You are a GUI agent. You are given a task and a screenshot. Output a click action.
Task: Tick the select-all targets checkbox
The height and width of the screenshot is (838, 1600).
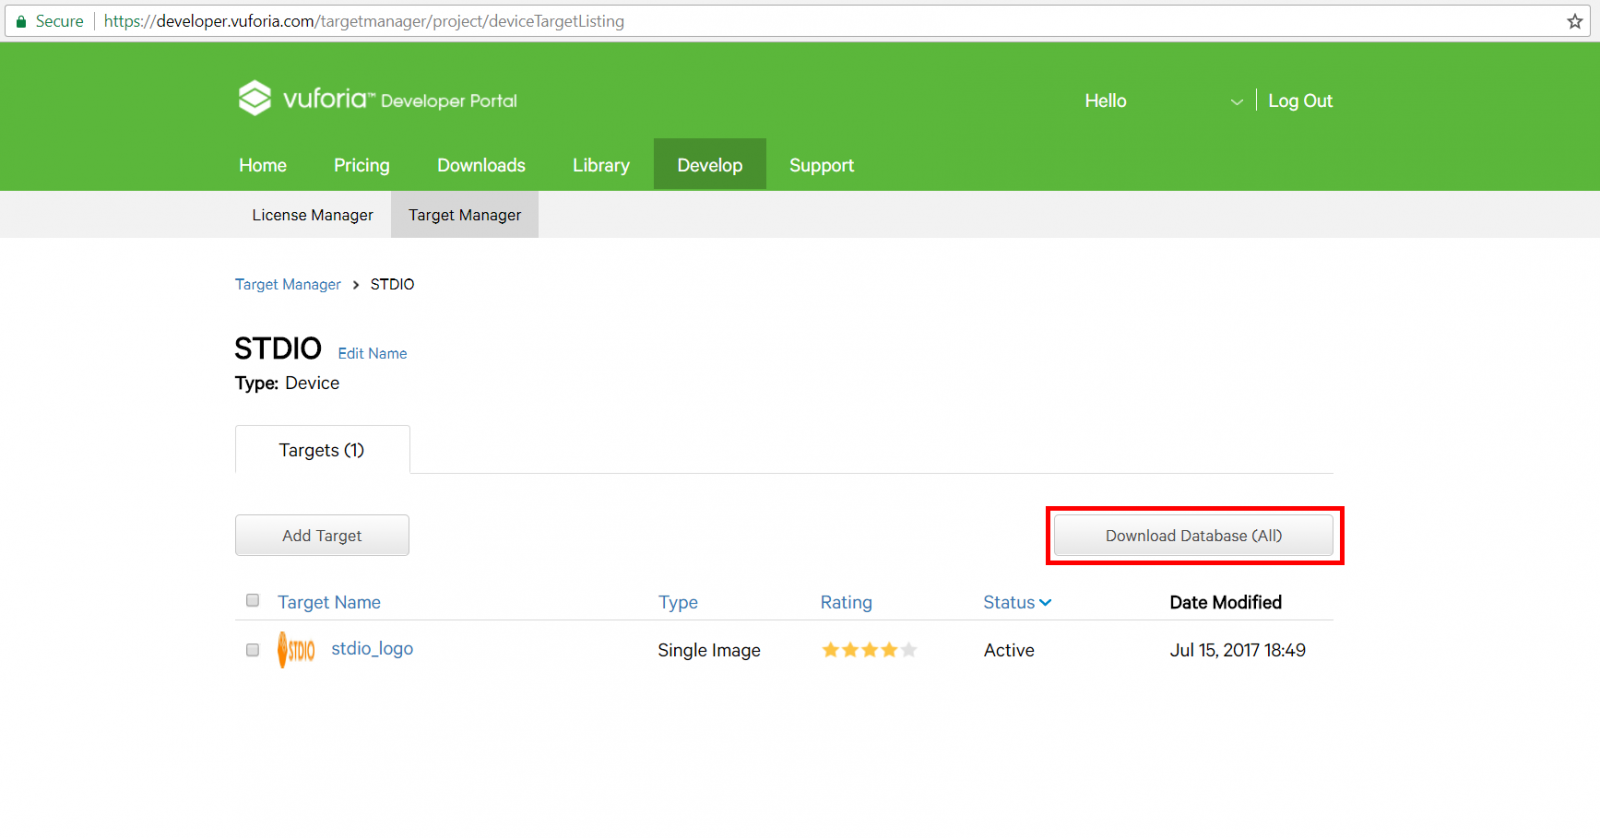253,601
